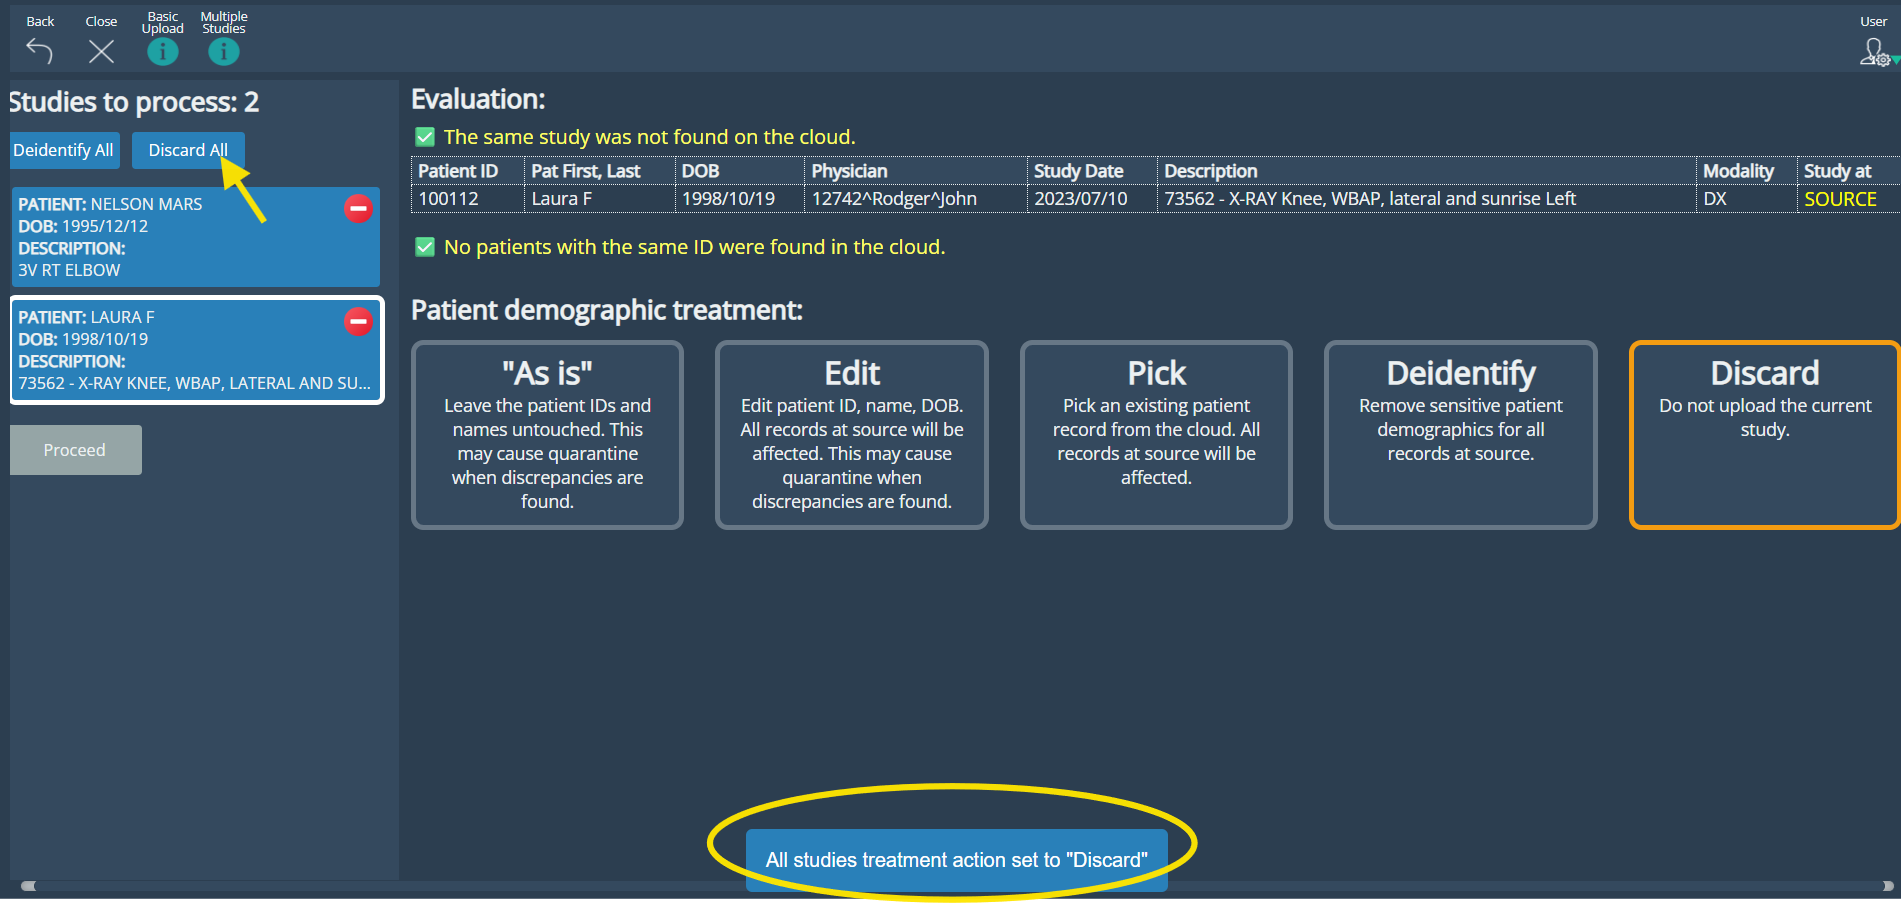Choose the Discard treatment option

(x=1764, y=435)
